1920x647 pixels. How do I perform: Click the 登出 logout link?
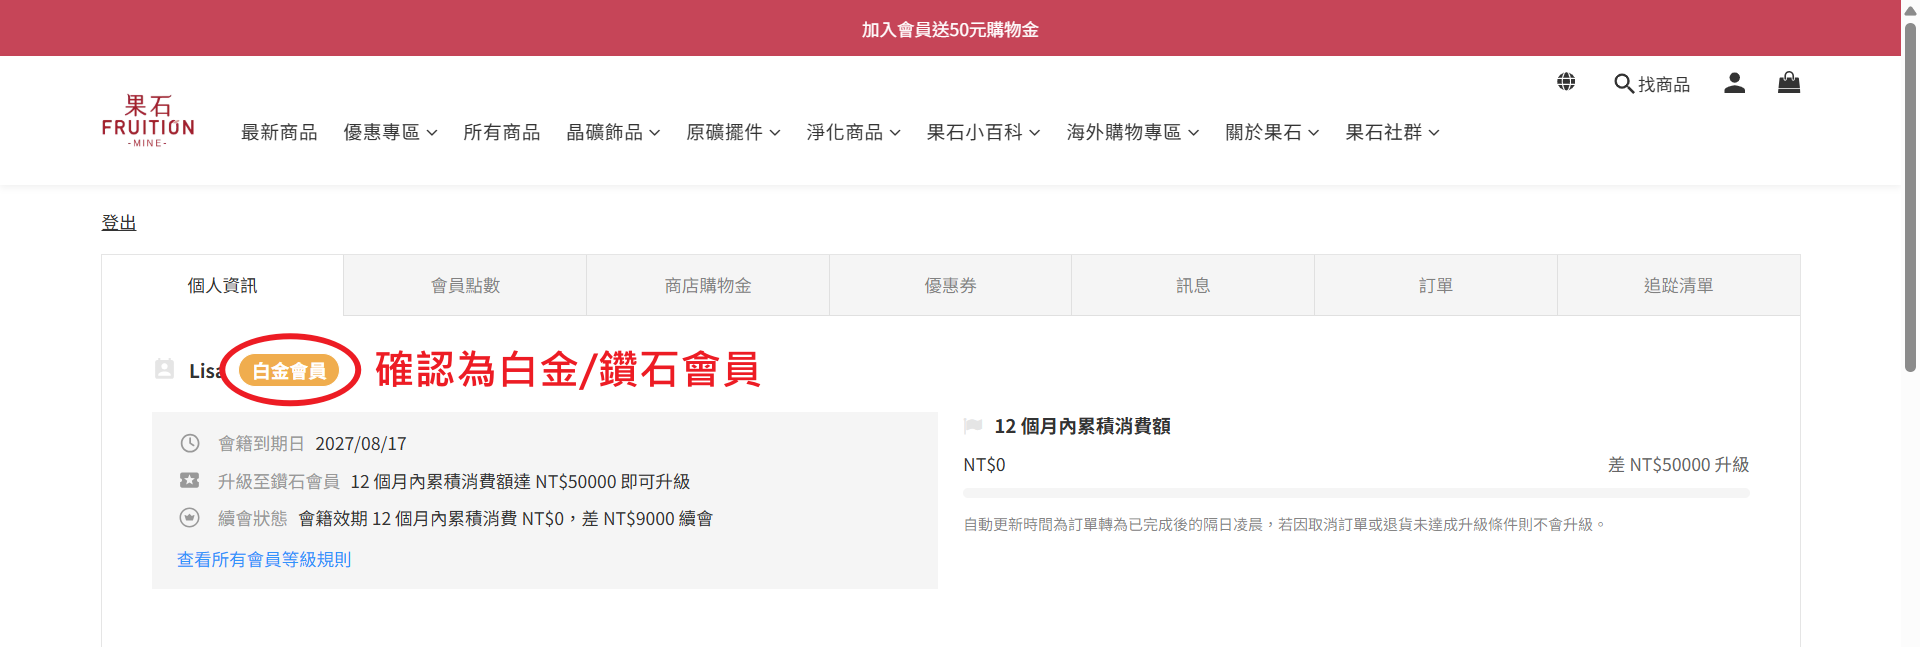click(119, 222)
